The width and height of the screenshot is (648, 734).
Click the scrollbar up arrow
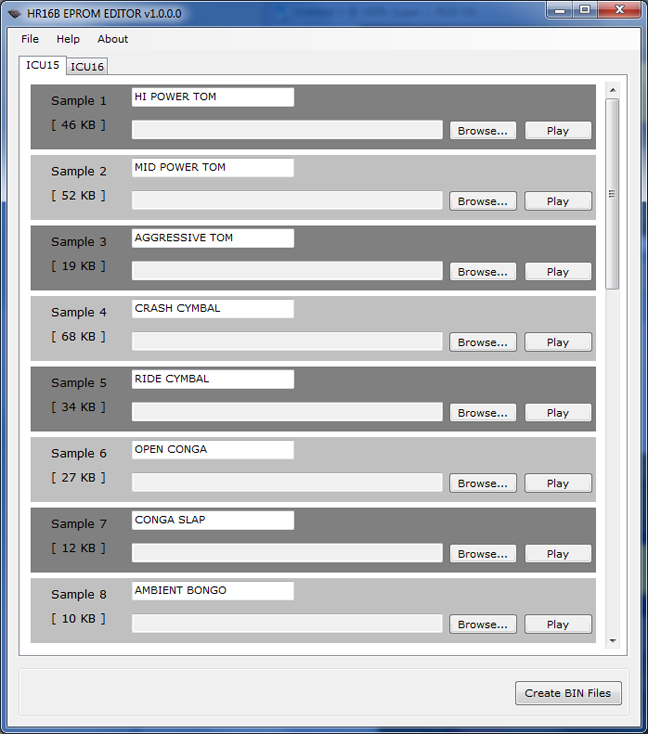(x=612, y=90)
